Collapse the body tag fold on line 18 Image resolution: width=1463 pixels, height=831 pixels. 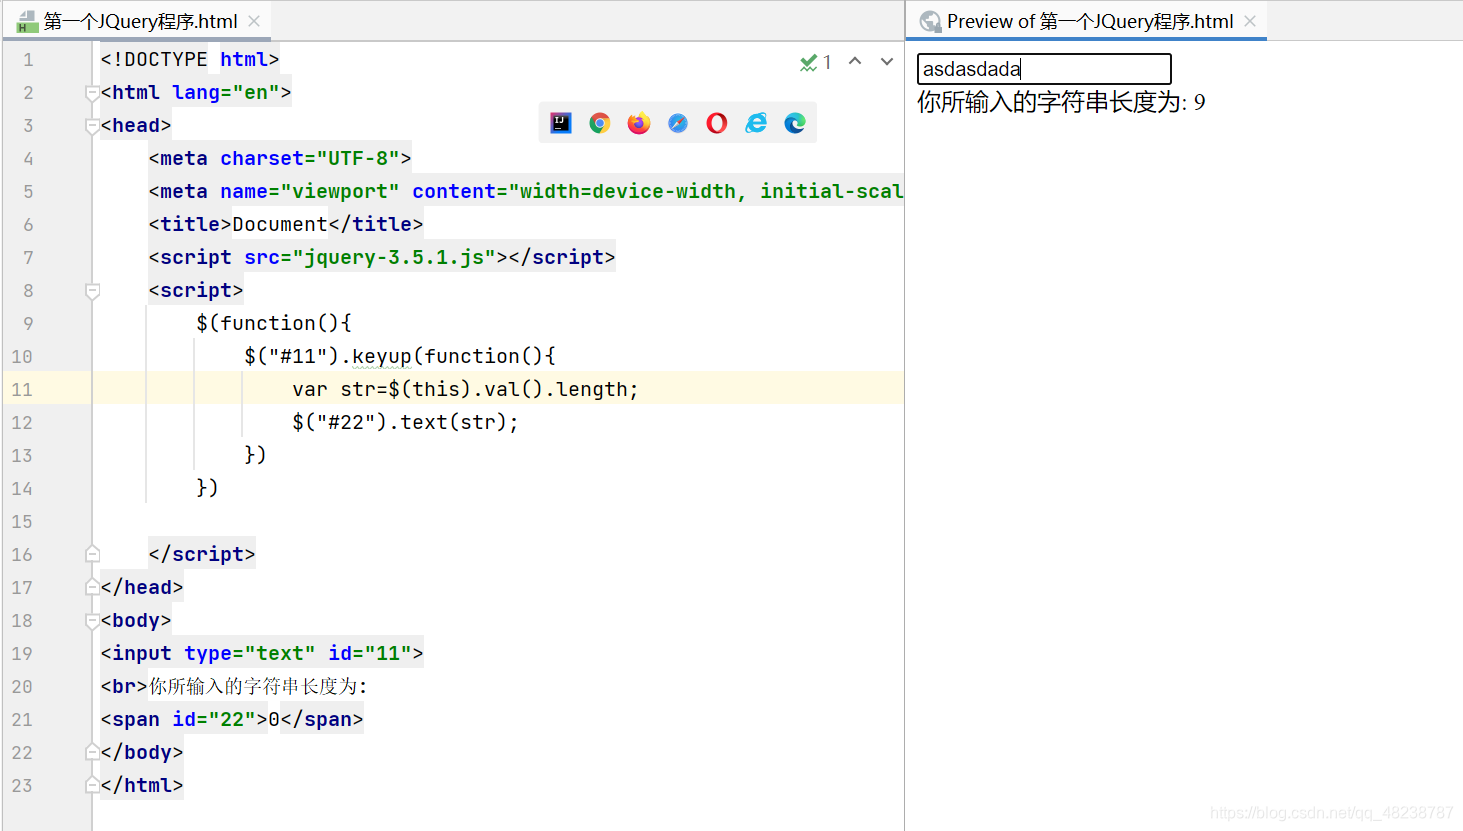point(92,621)
